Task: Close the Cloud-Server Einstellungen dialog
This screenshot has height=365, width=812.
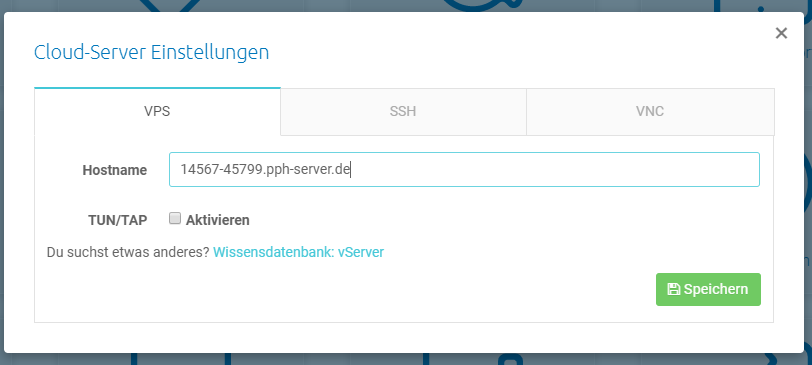Action: pos(781,33)
